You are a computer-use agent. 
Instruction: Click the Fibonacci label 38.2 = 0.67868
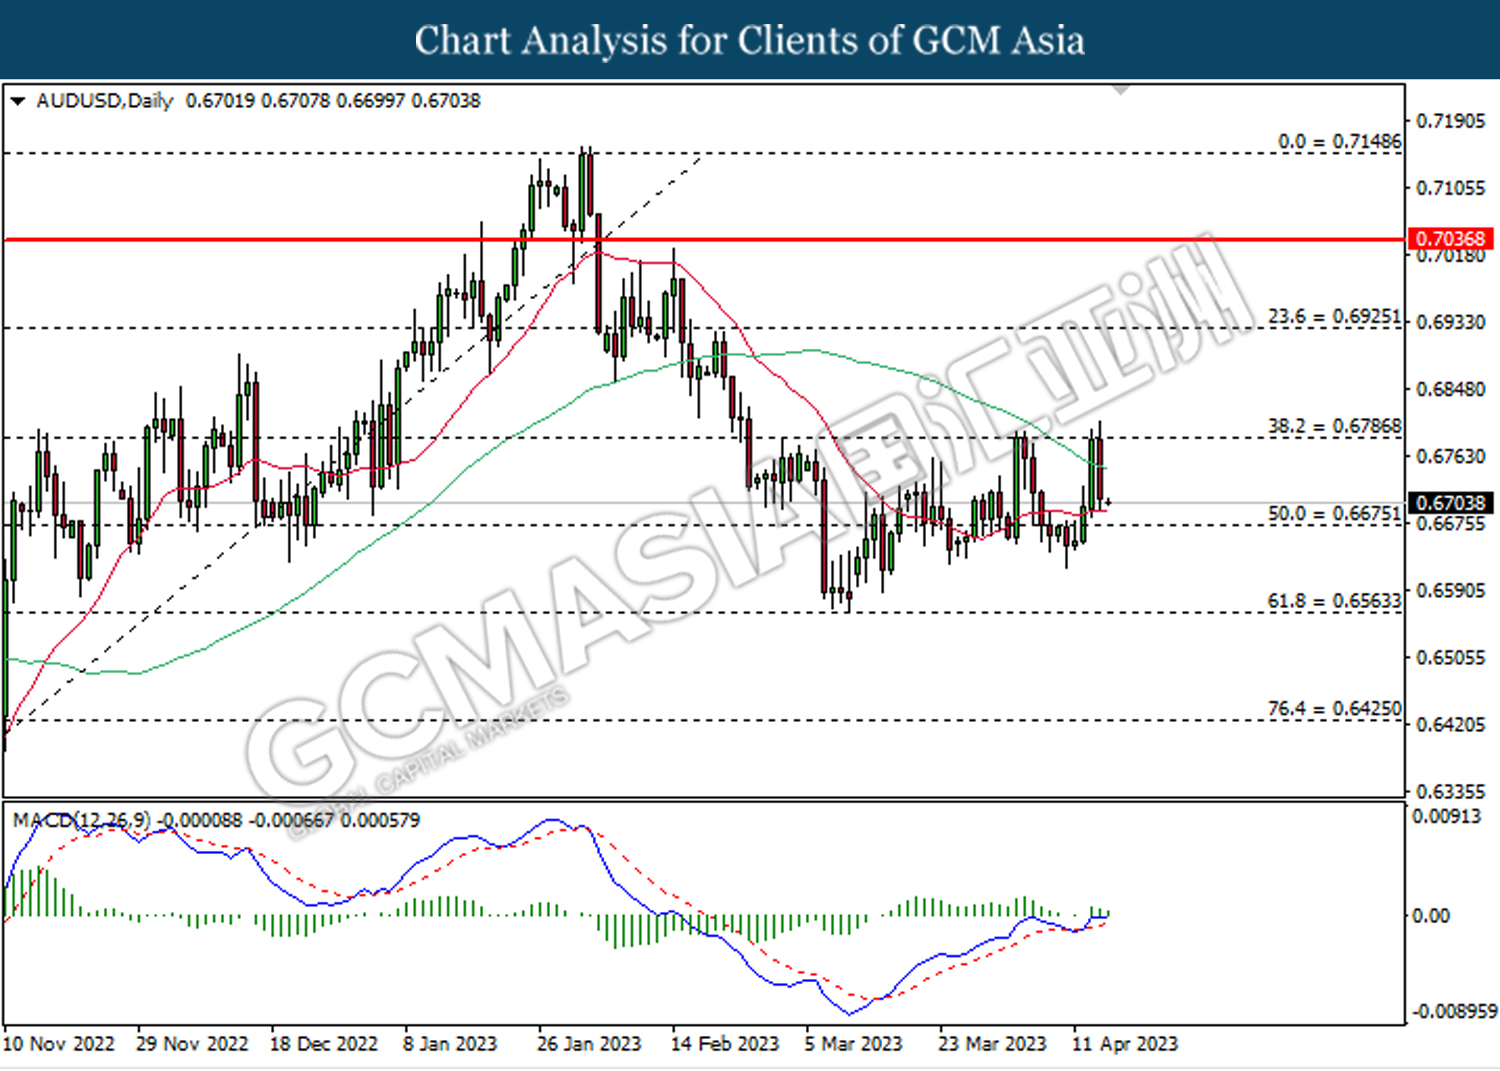[1335, 427]
